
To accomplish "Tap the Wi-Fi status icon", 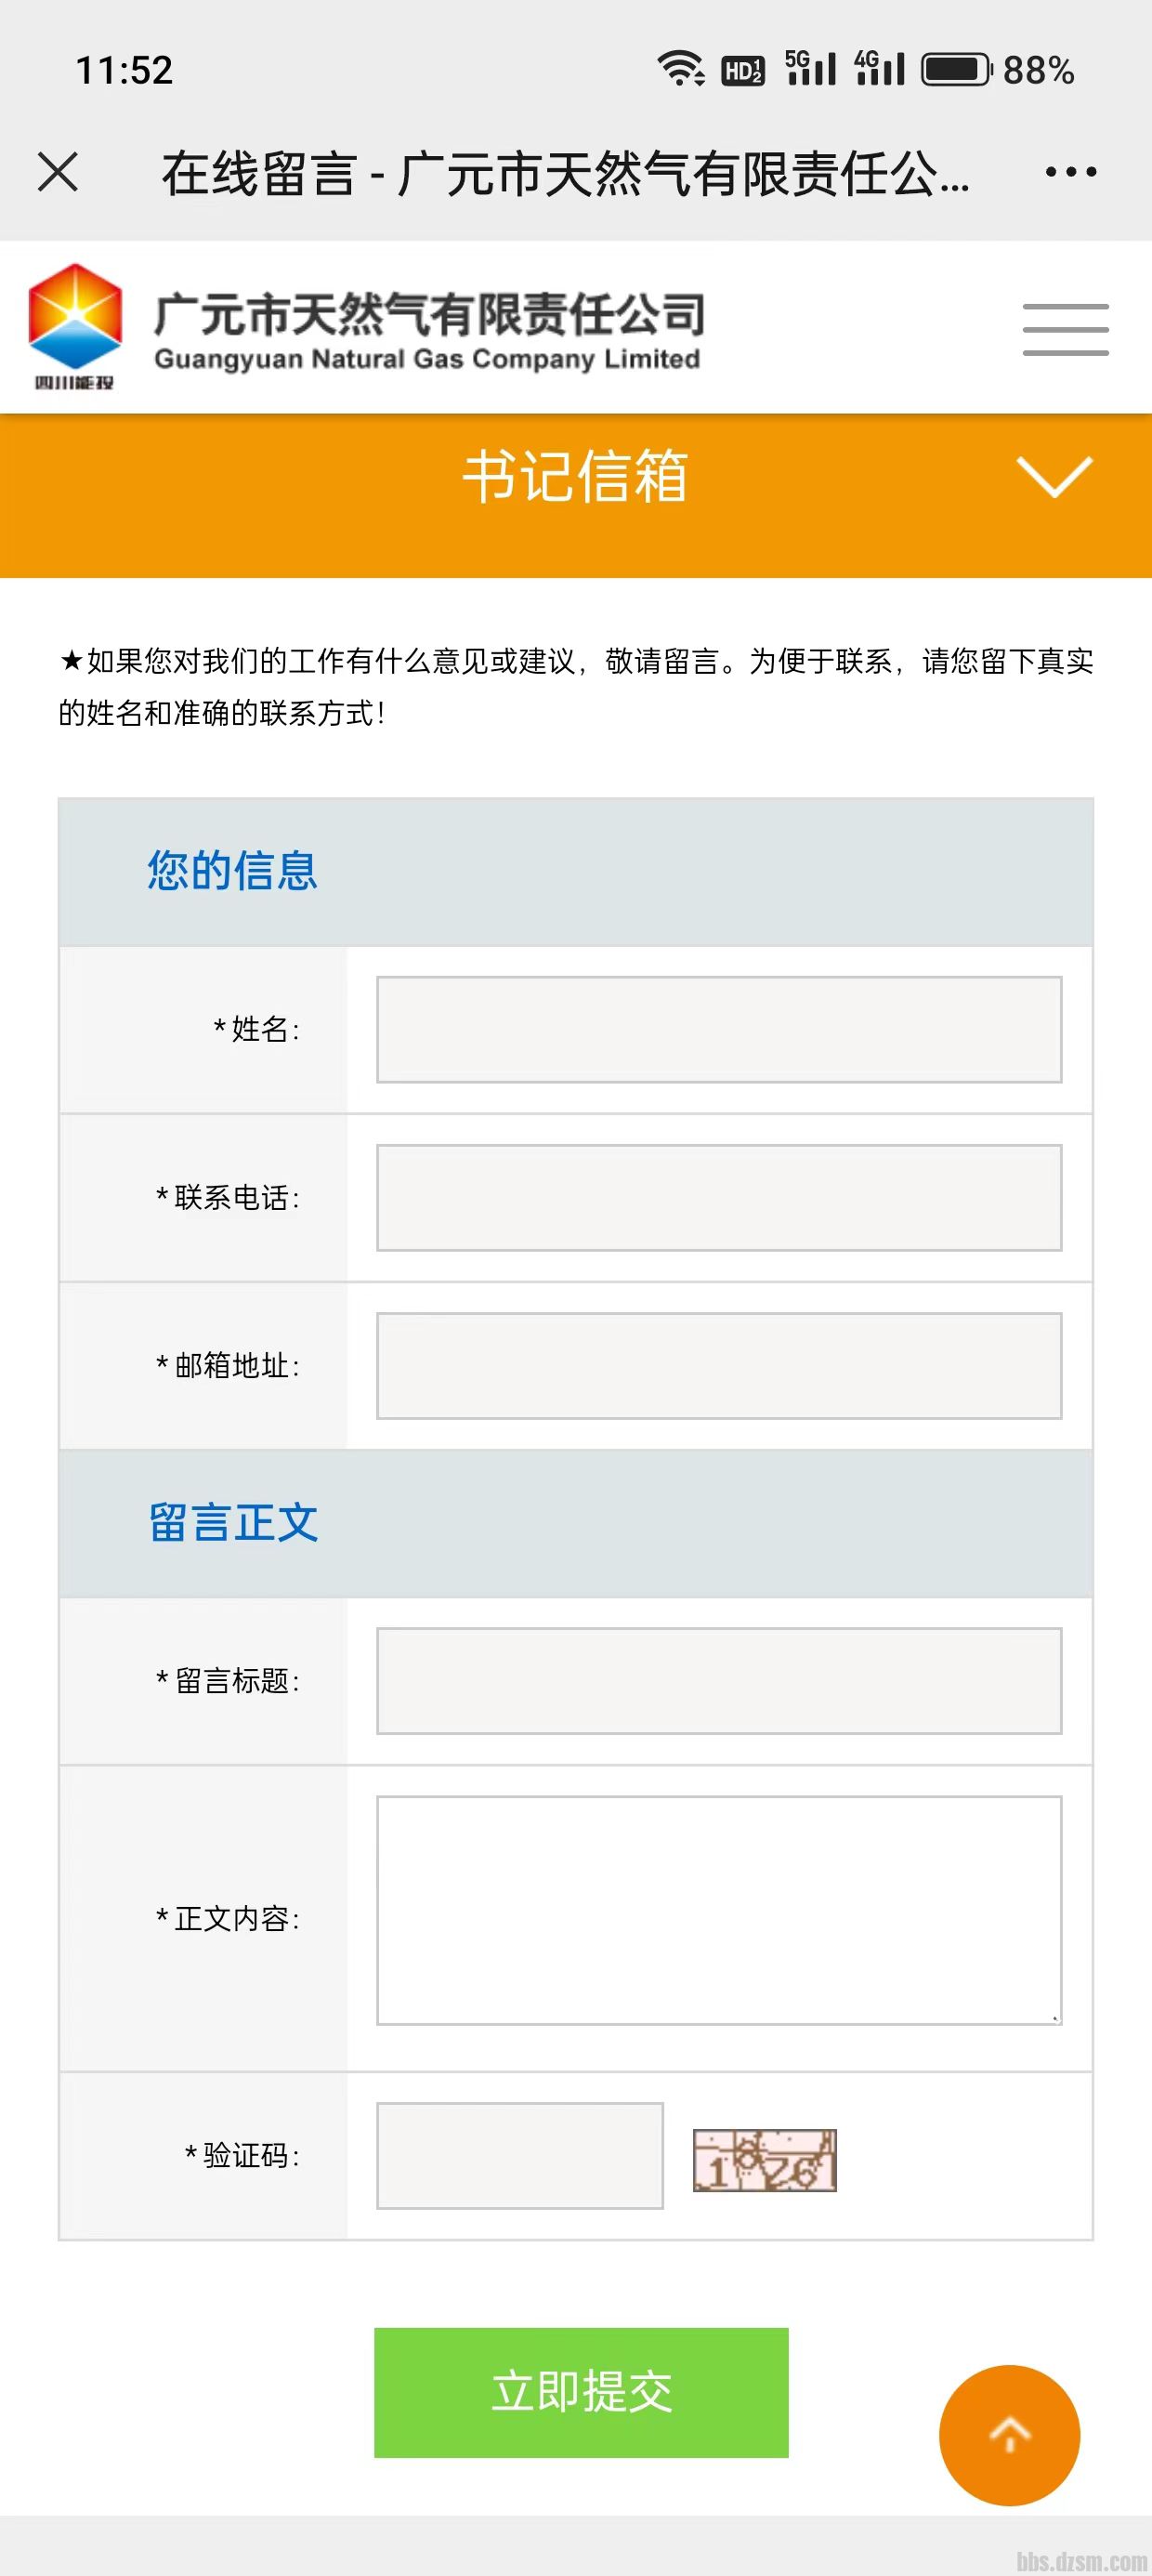I will pos(680,70).
